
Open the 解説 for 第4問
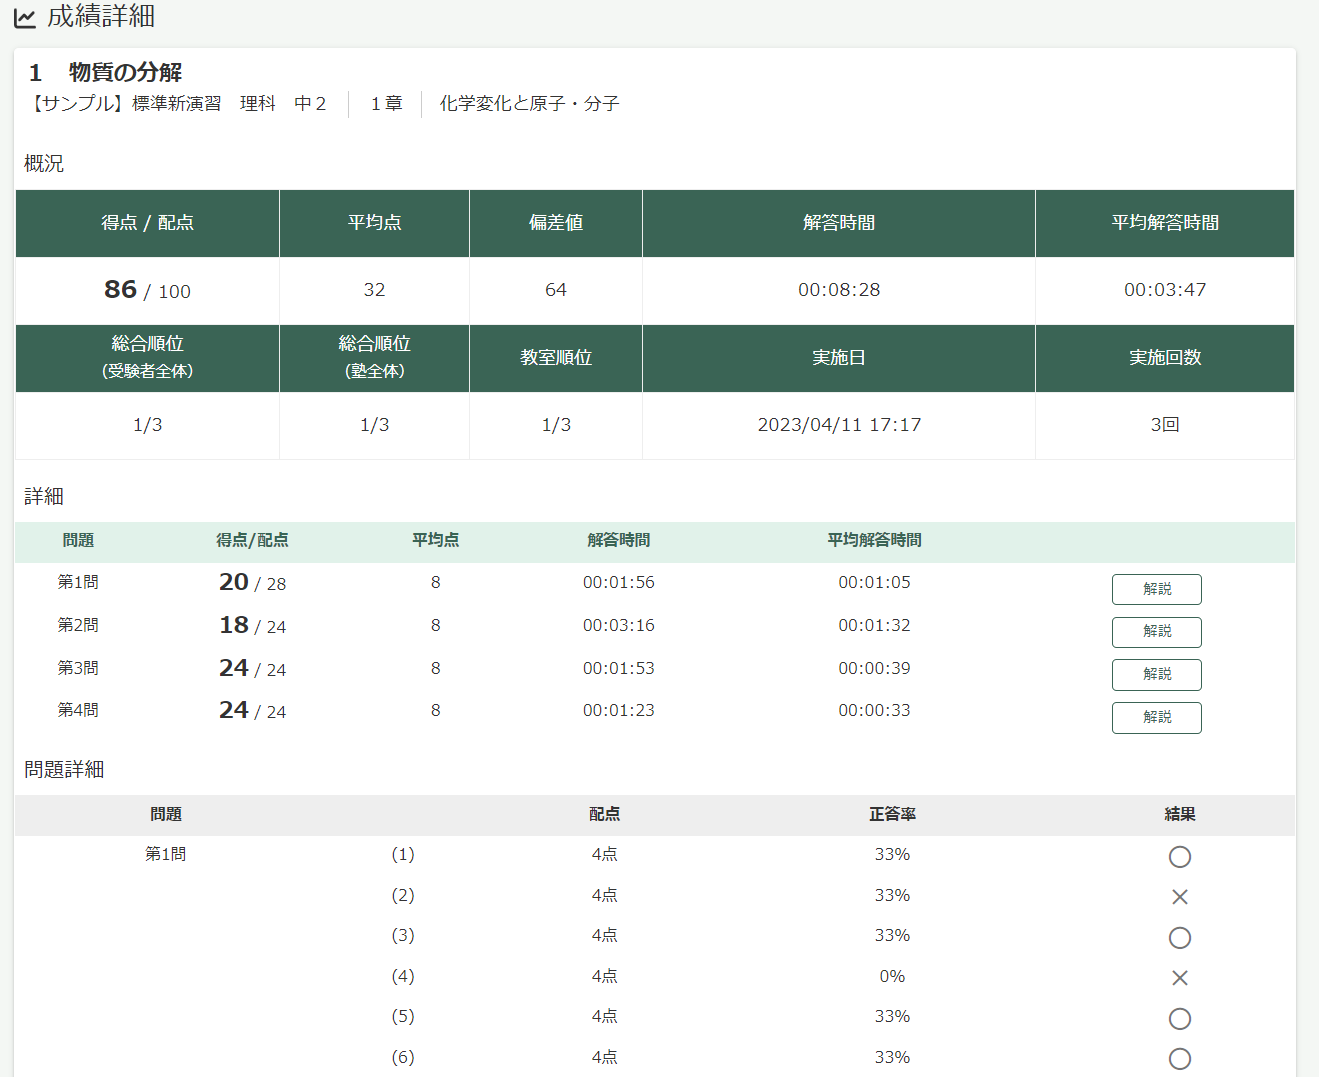click(1156, 717)
